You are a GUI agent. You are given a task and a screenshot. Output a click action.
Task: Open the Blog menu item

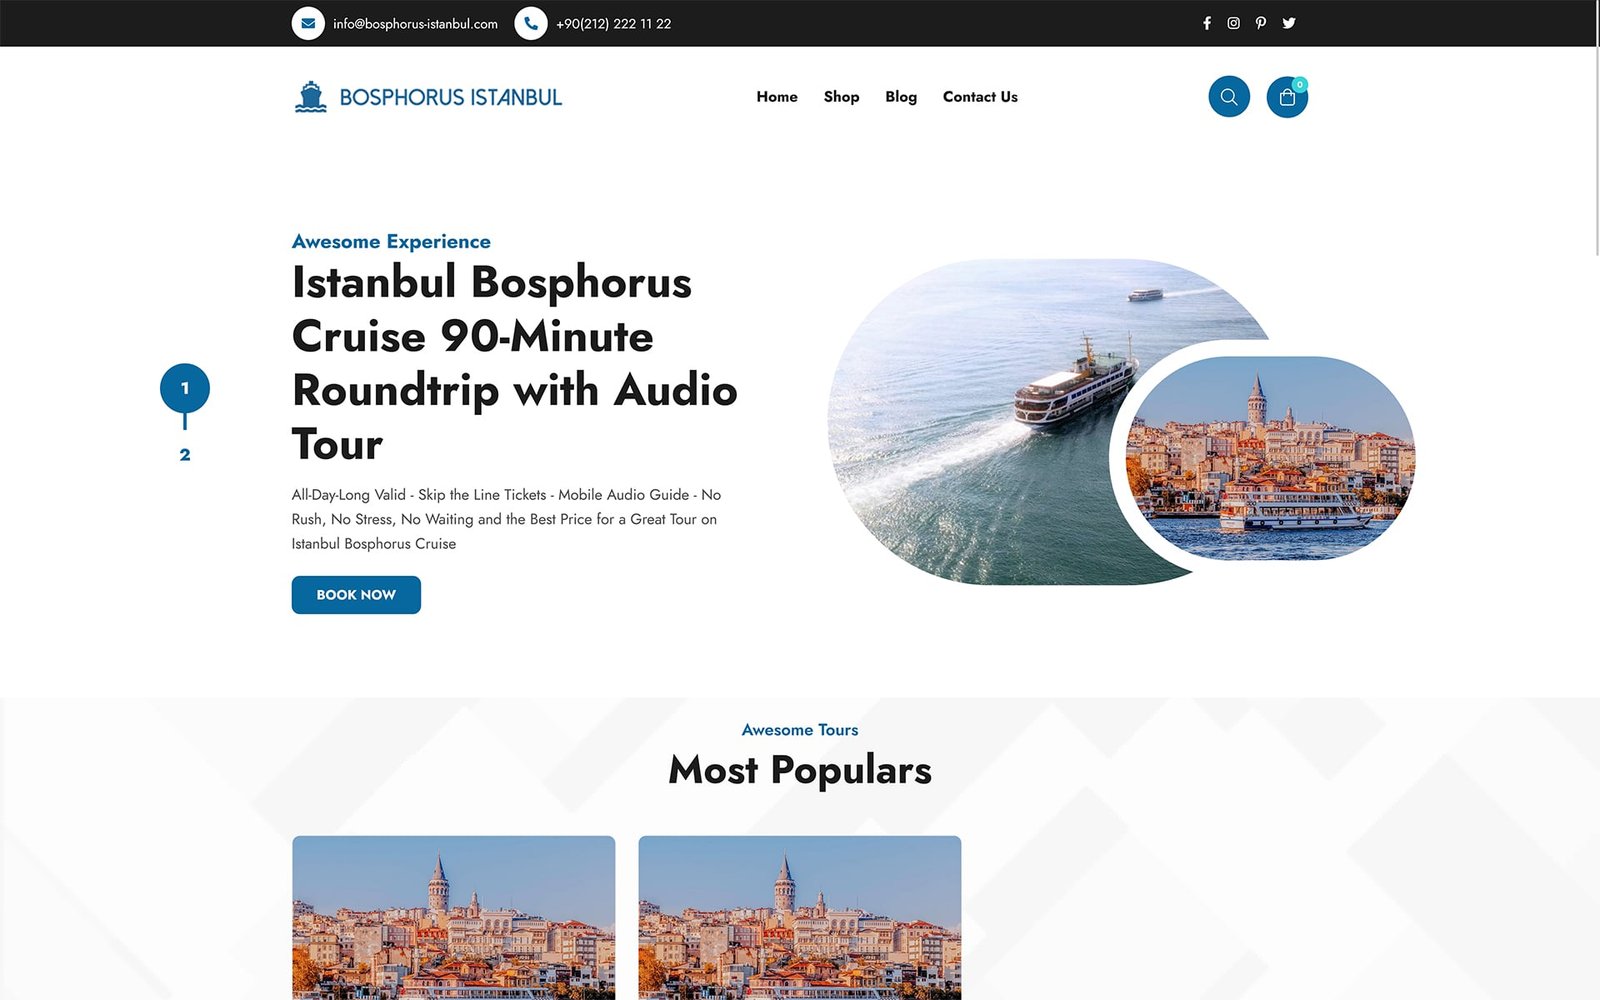pyautogui.click(x=901, y=97)
